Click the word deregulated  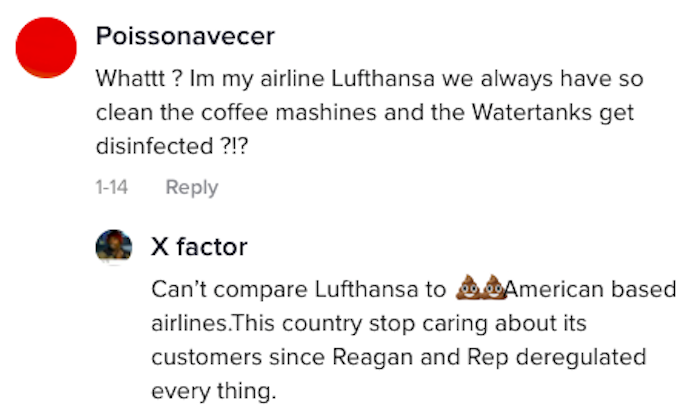click(581, 357)
